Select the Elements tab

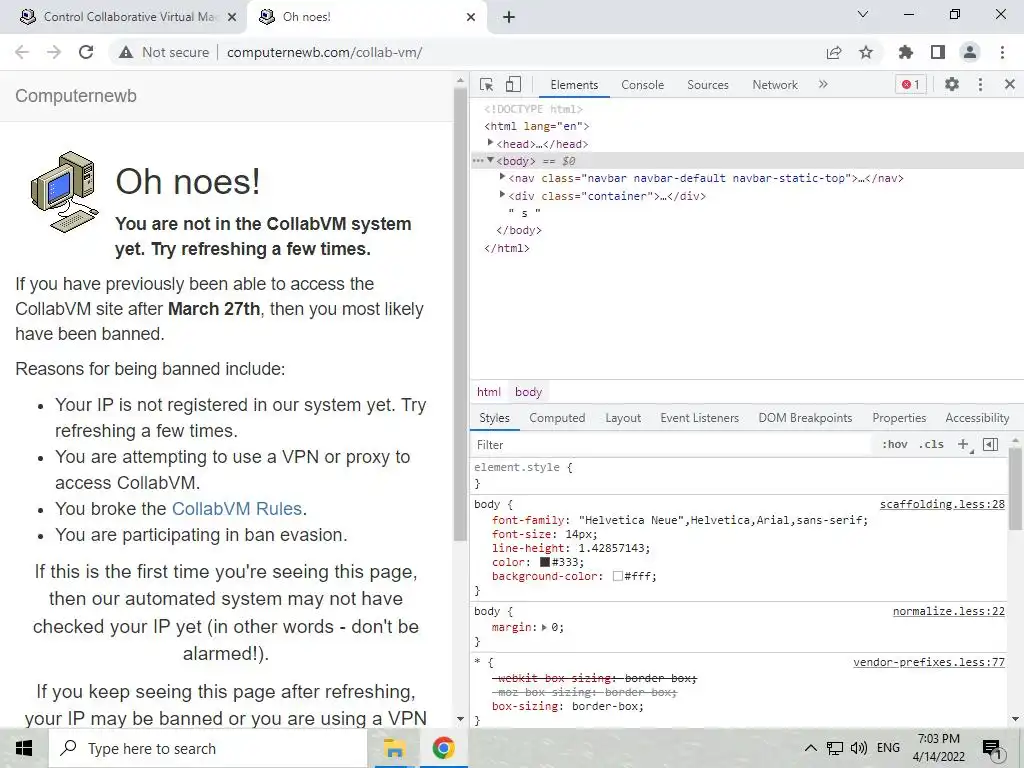[x=574, y=85]
